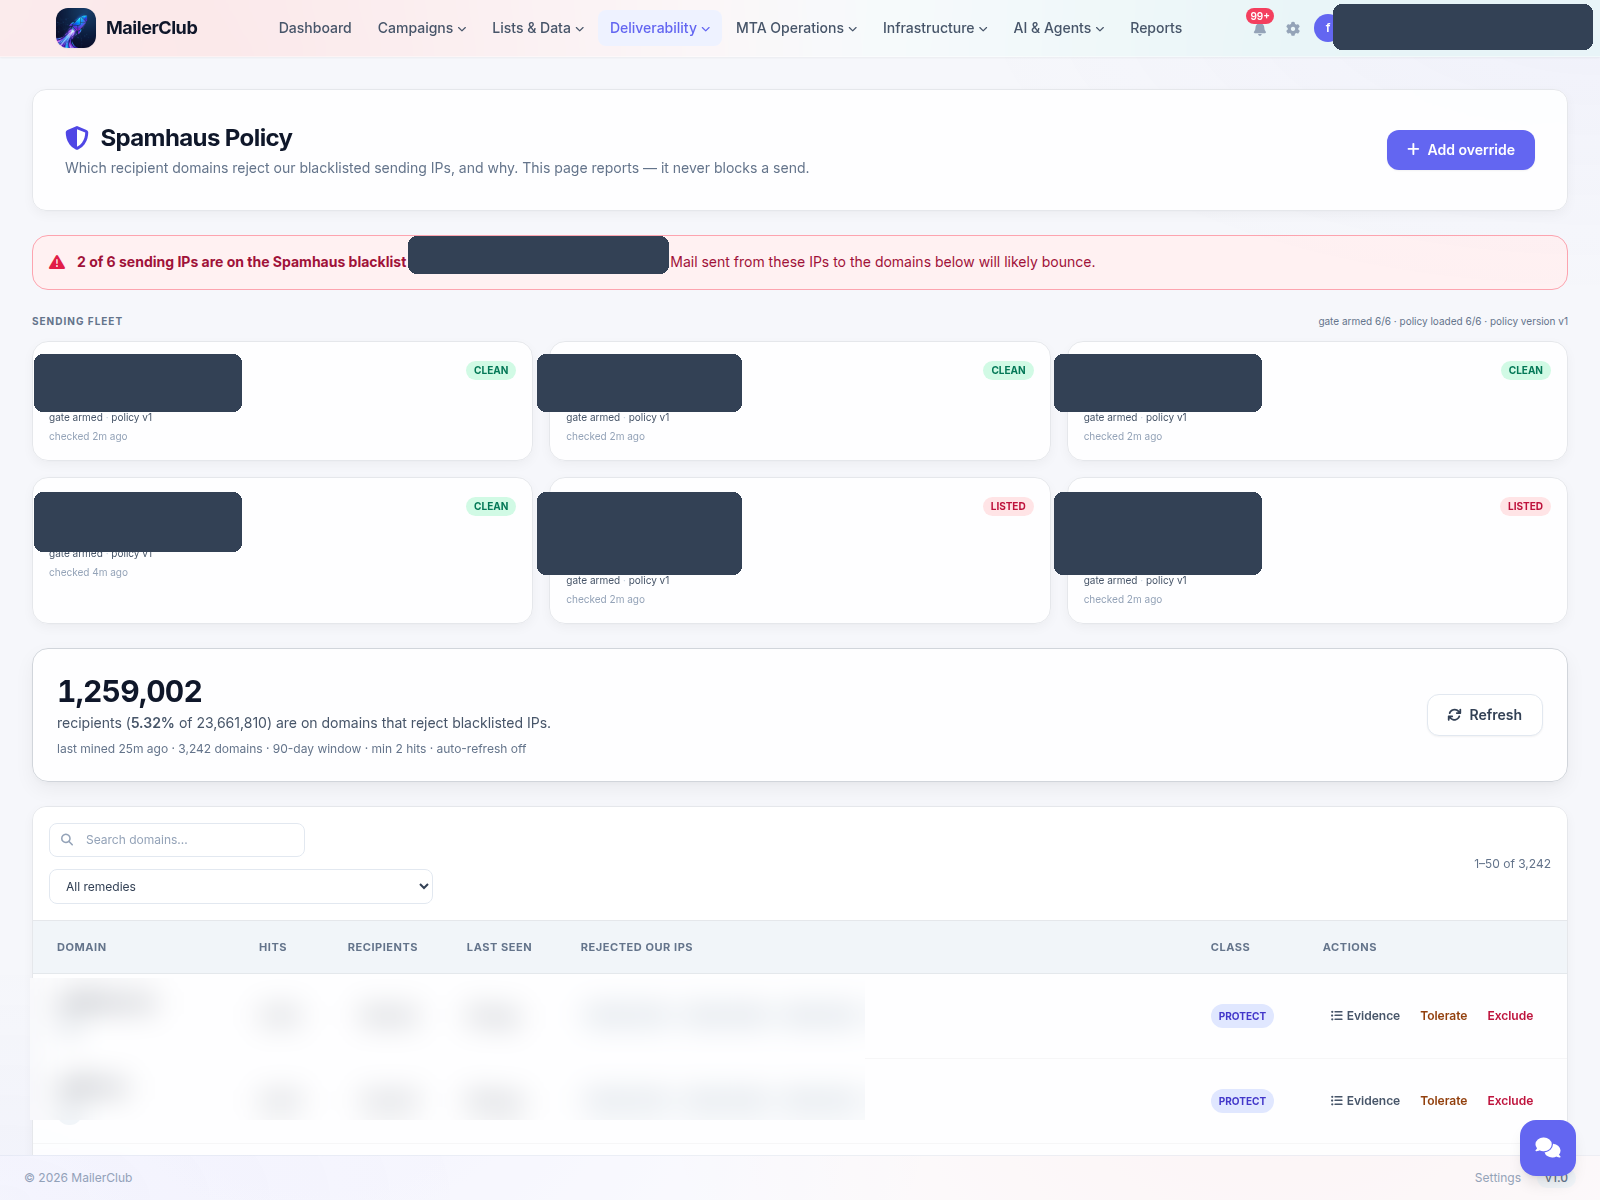Click the PROTECT badge in the second row
1600x1200 pixels.
coord(1242,1101)
